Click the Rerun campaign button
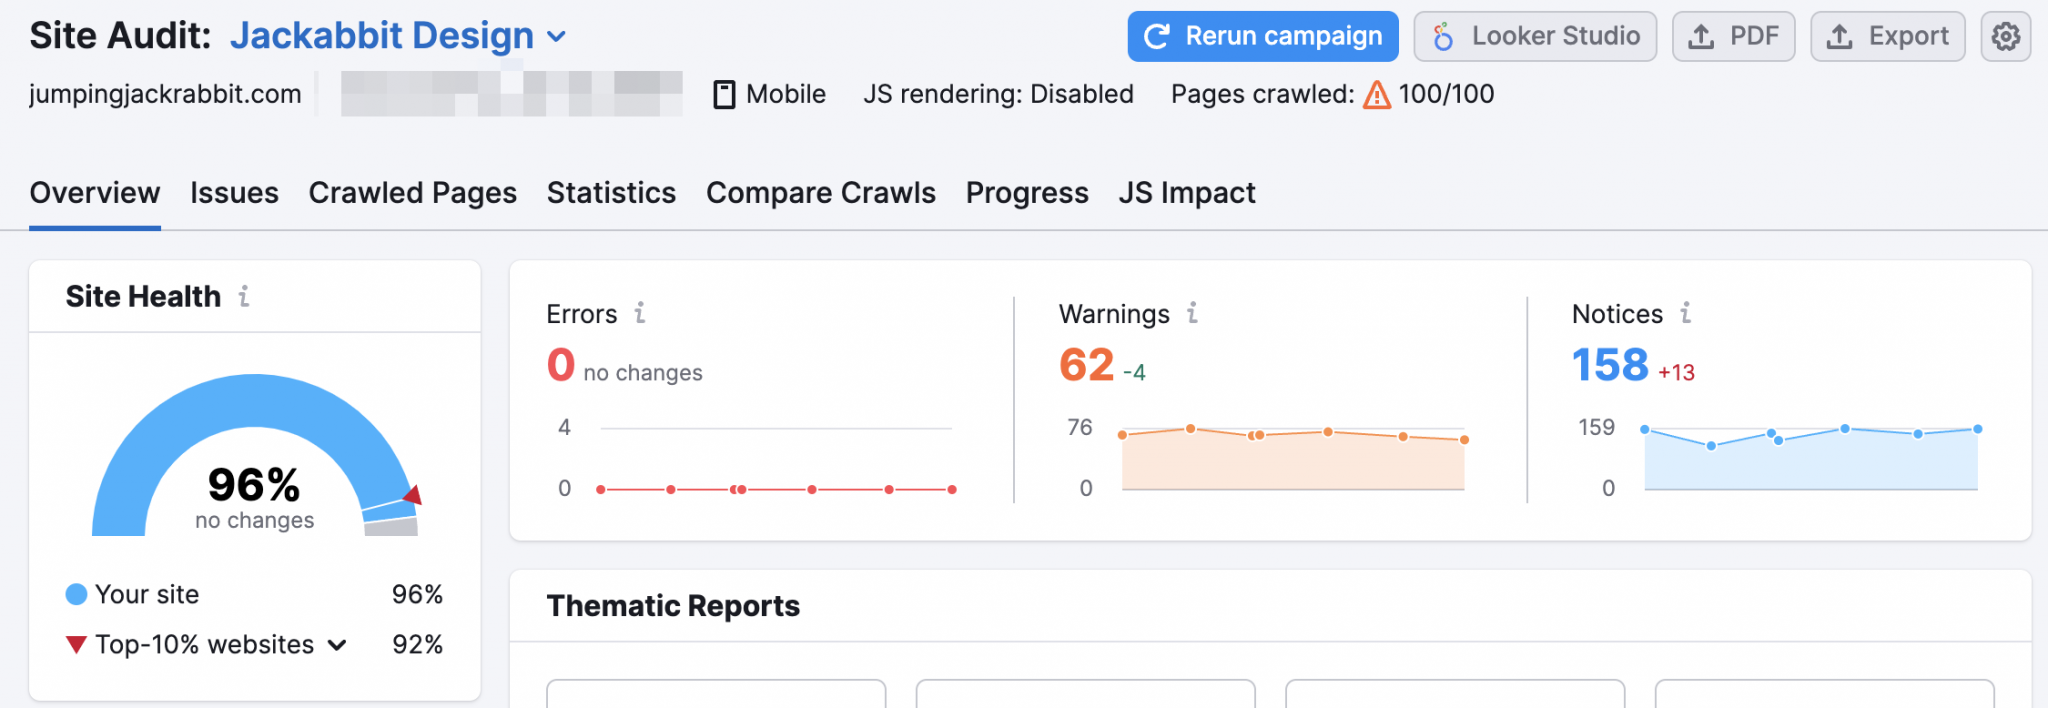The image size is (2048, 708). [1262, 36]
